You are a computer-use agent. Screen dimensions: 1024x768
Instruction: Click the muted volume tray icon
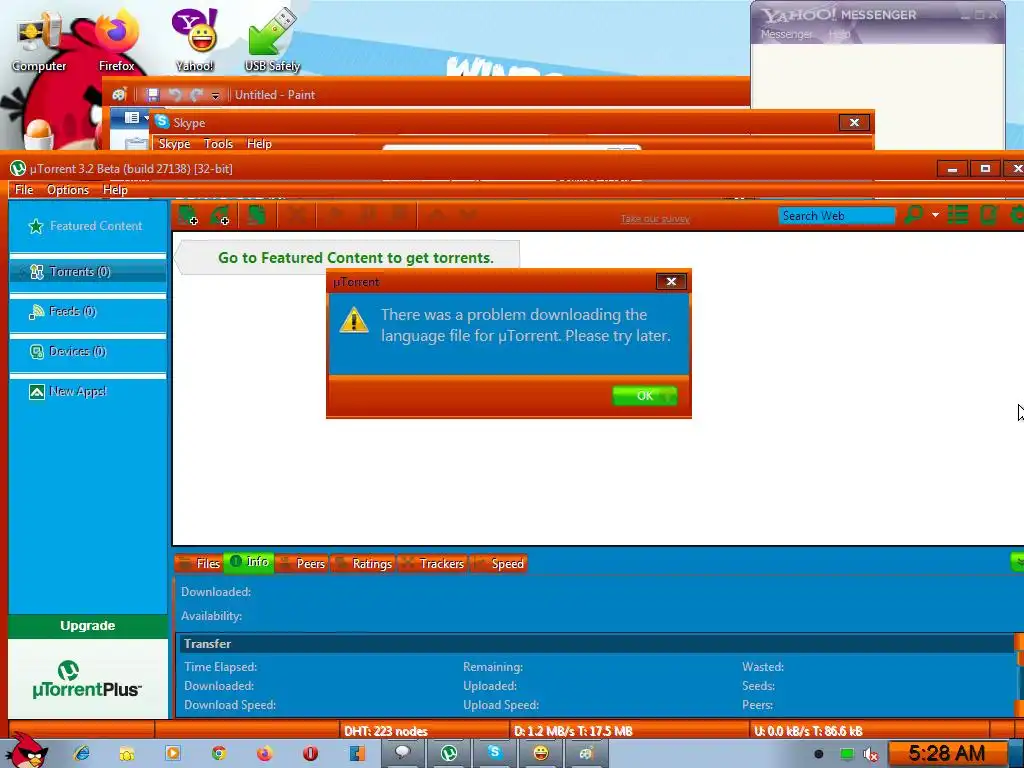point(871,755)
